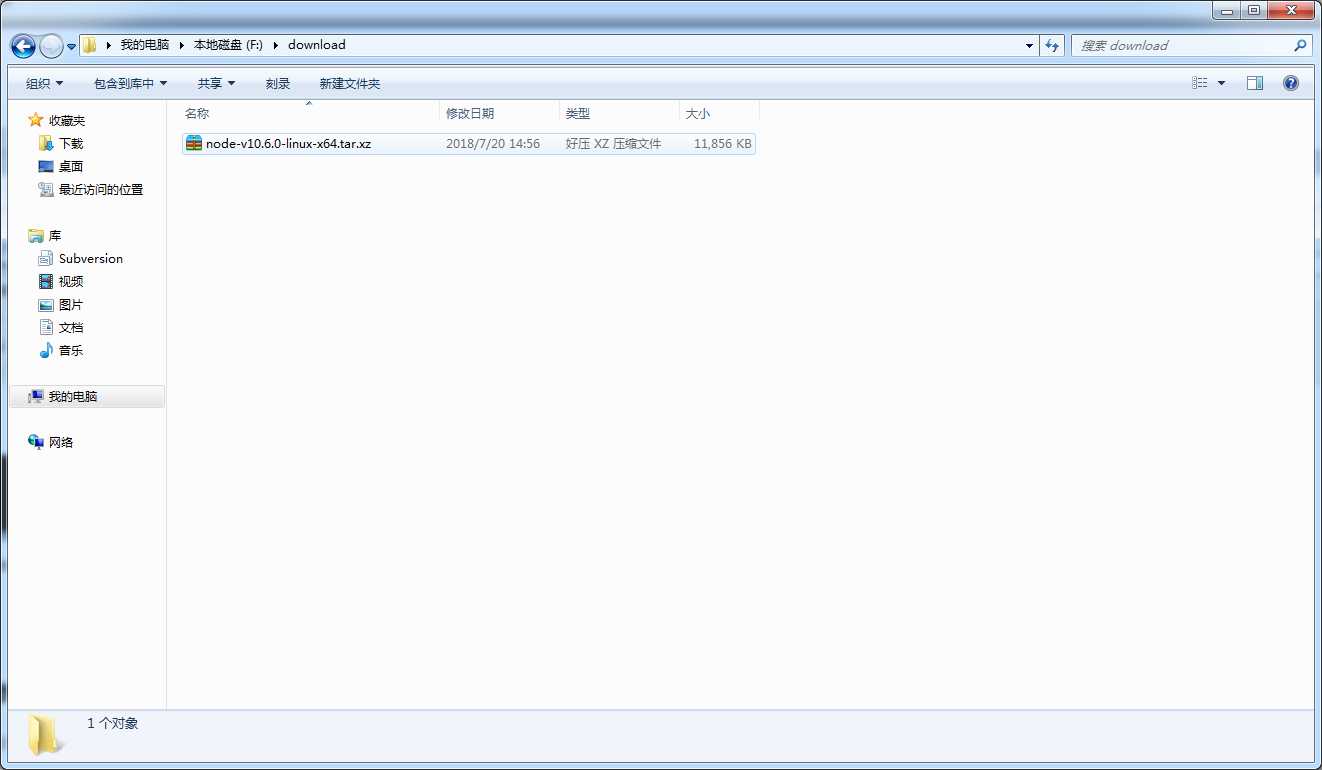This screenshot has width=1322, height=770.
Task: Click the Subversion document icon
Action: [46, 258]
